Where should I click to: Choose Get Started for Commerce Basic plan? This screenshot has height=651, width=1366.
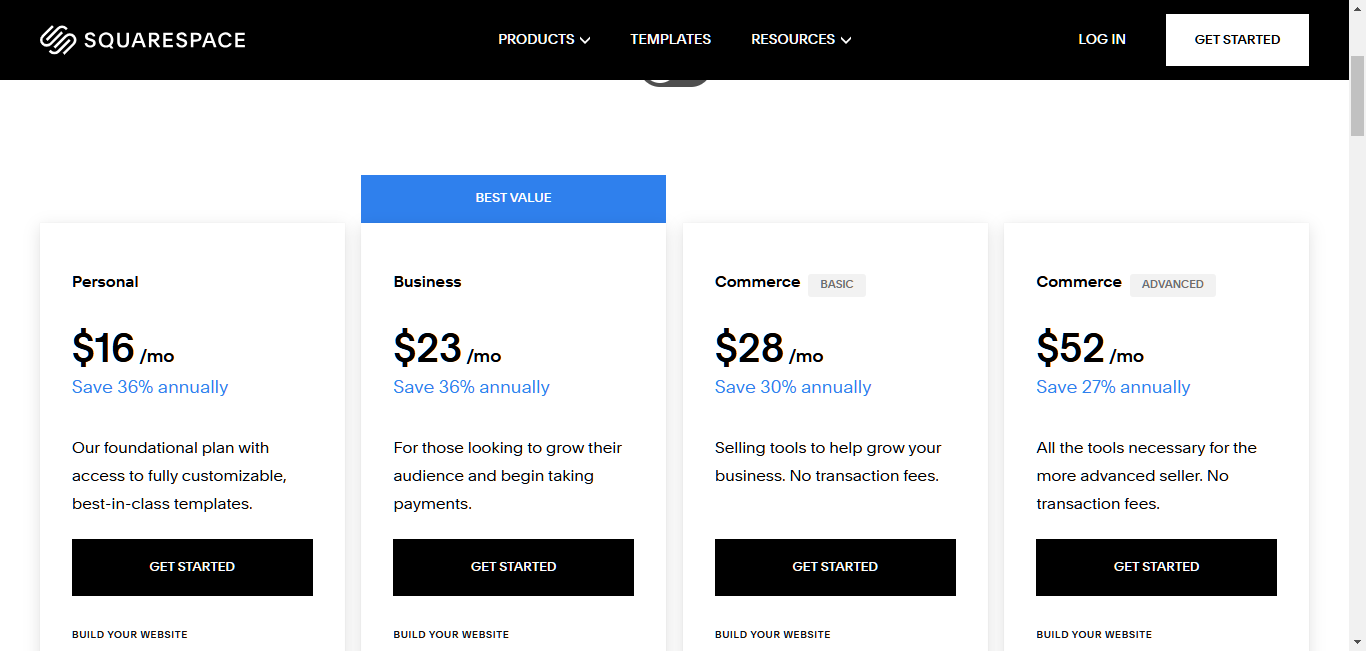point(835,567)
